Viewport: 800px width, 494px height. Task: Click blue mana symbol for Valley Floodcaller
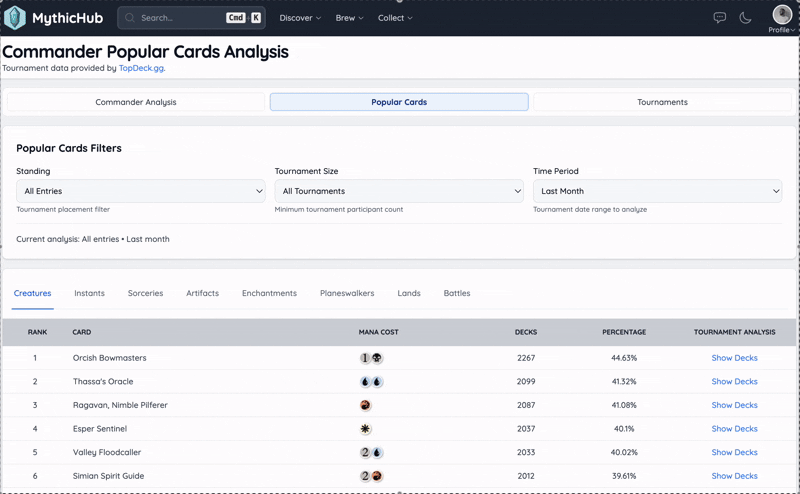(x=377, y=453)
